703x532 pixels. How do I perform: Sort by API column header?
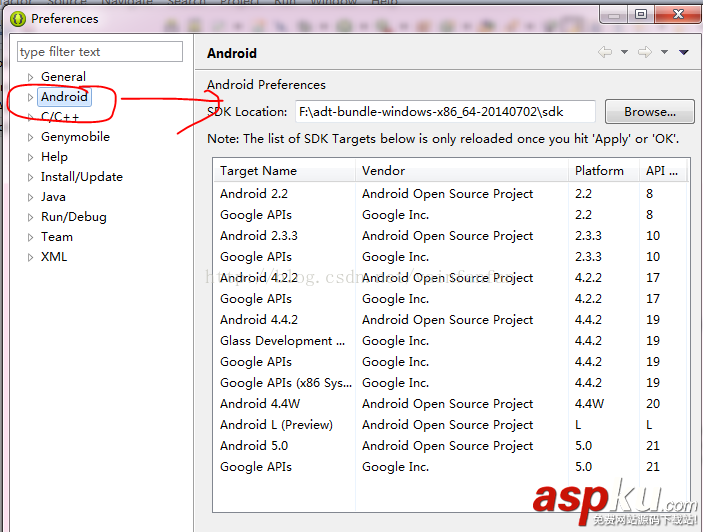663,171
